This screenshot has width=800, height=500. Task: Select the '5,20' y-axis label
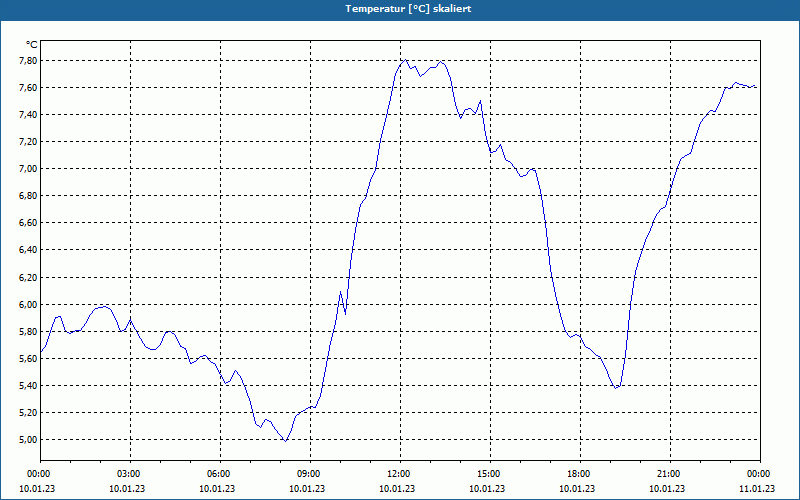point(28,413)
